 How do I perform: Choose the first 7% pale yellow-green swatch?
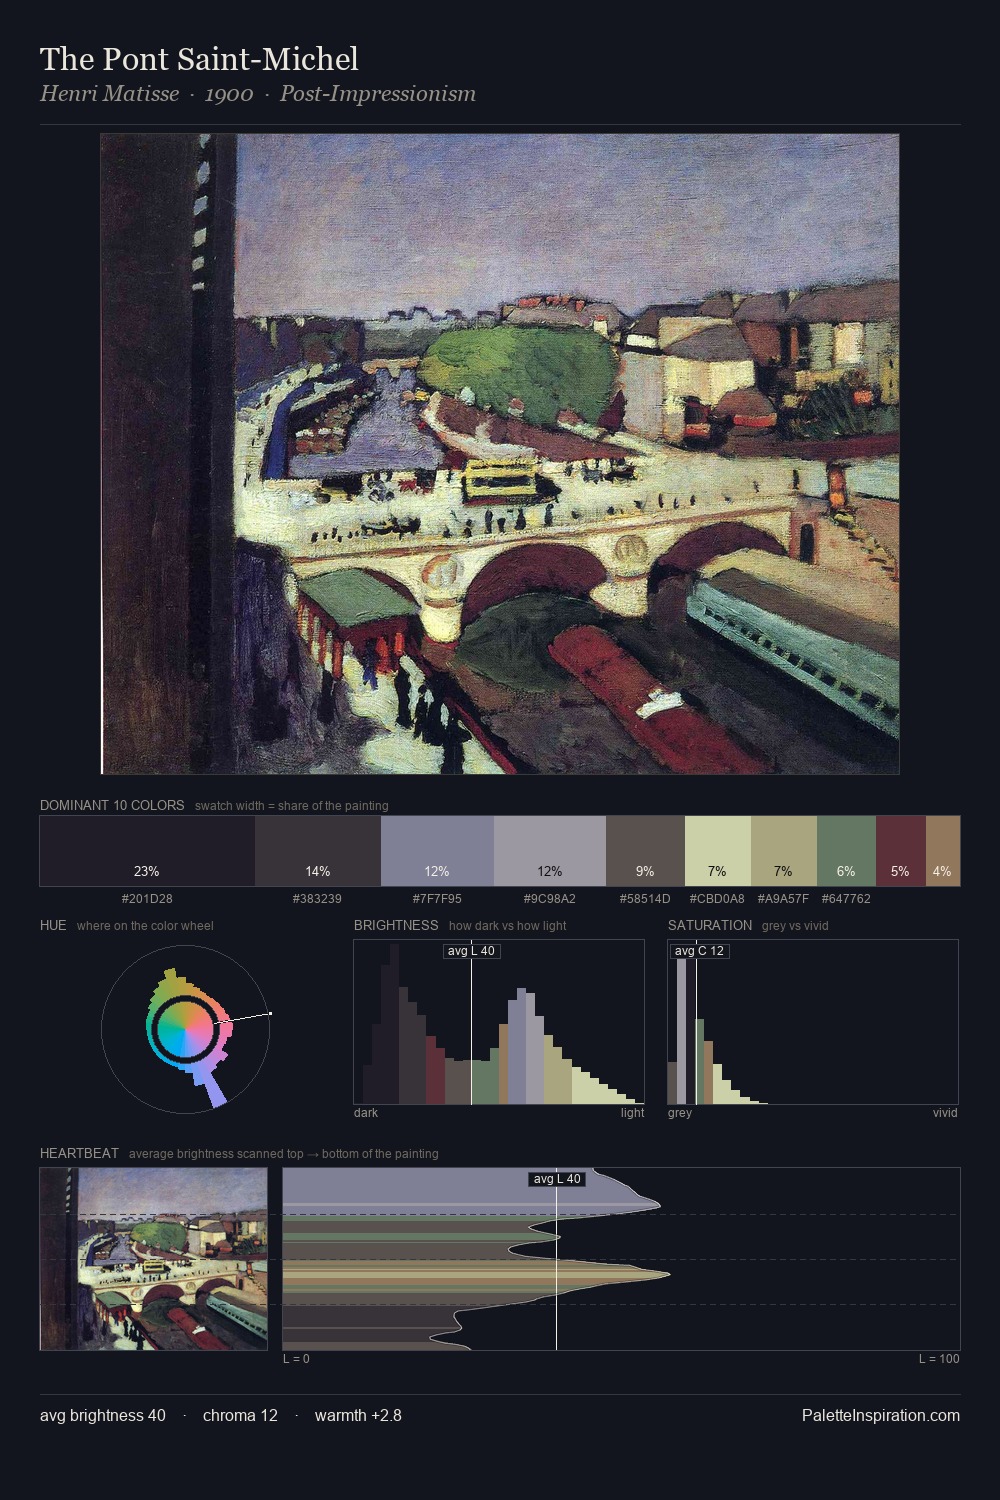(717, 851)
